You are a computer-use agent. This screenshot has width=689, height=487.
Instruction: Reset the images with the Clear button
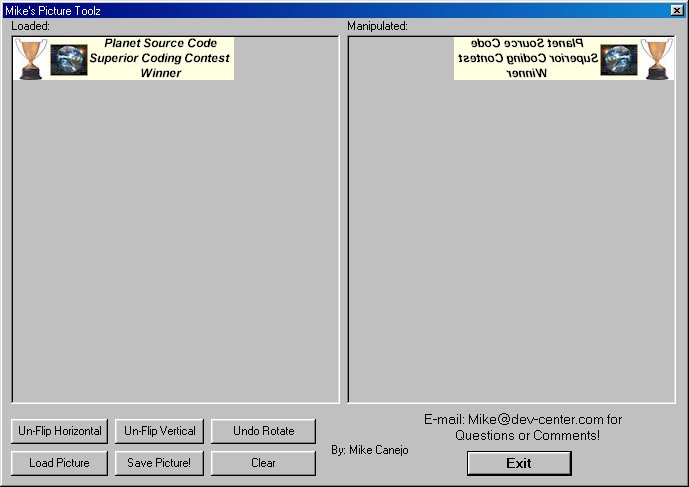(263, 463)
